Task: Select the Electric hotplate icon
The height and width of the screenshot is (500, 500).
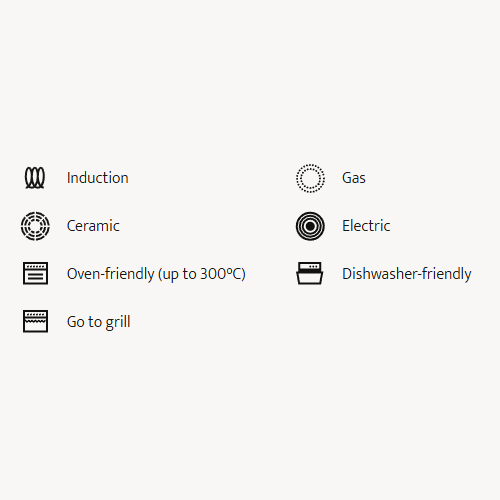Action: [x=310, y=226]
